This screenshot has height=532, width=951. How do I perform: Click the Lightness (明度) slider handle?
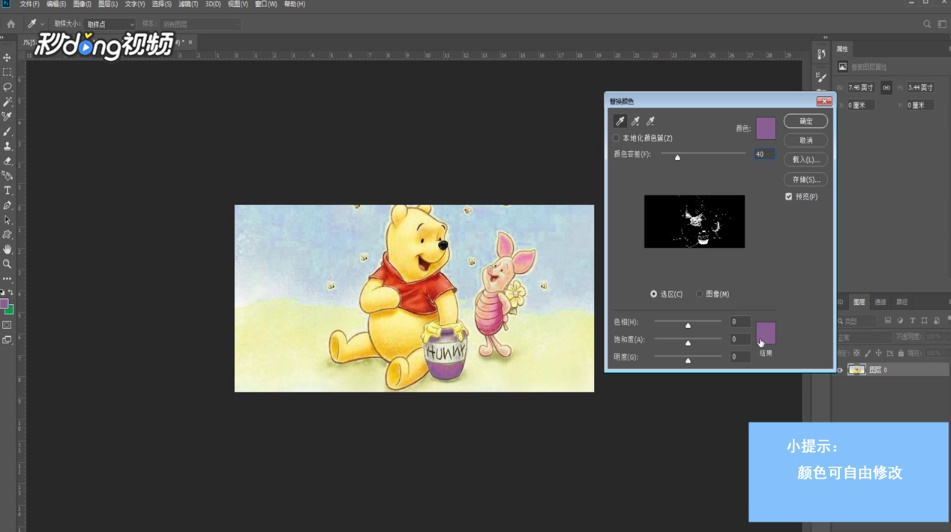(688, 361)
